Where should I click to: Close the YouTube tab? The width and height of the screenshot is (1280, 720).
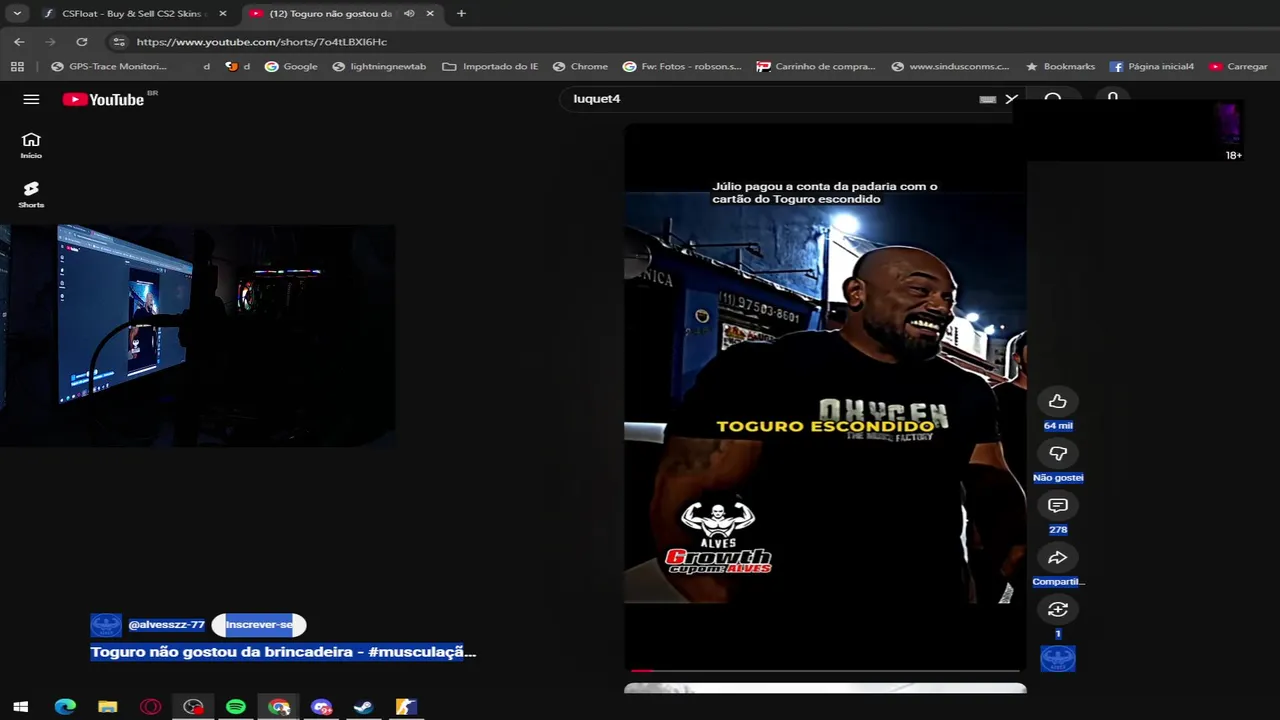coord(430,14)
